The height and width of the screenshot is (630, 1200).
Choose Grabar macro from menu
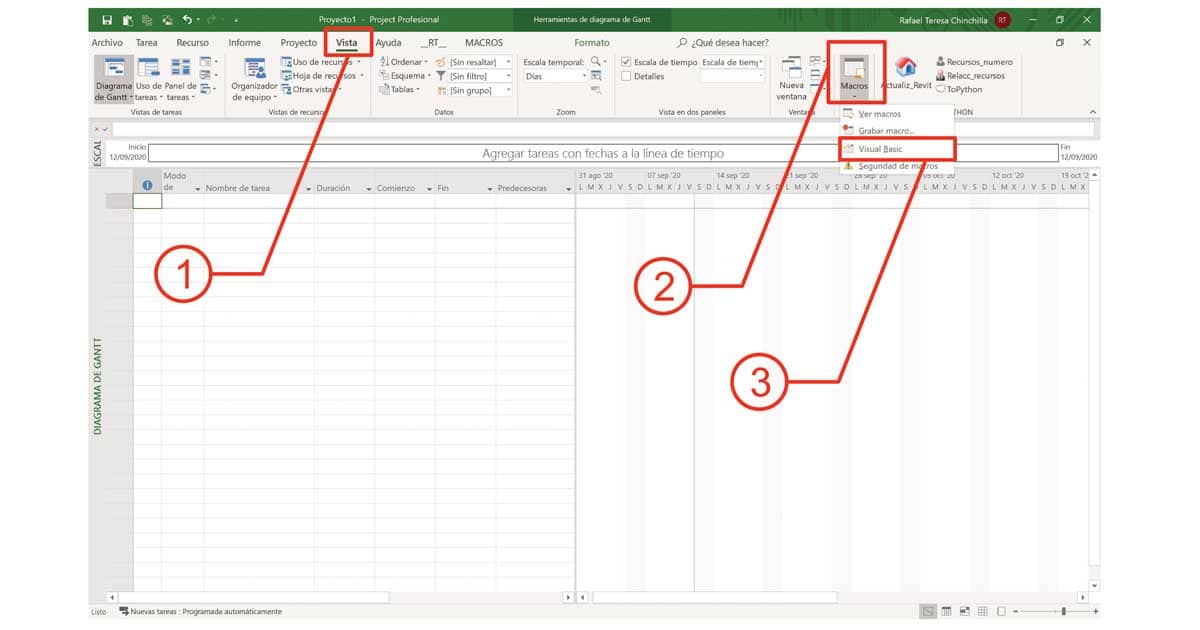[896, 131]
